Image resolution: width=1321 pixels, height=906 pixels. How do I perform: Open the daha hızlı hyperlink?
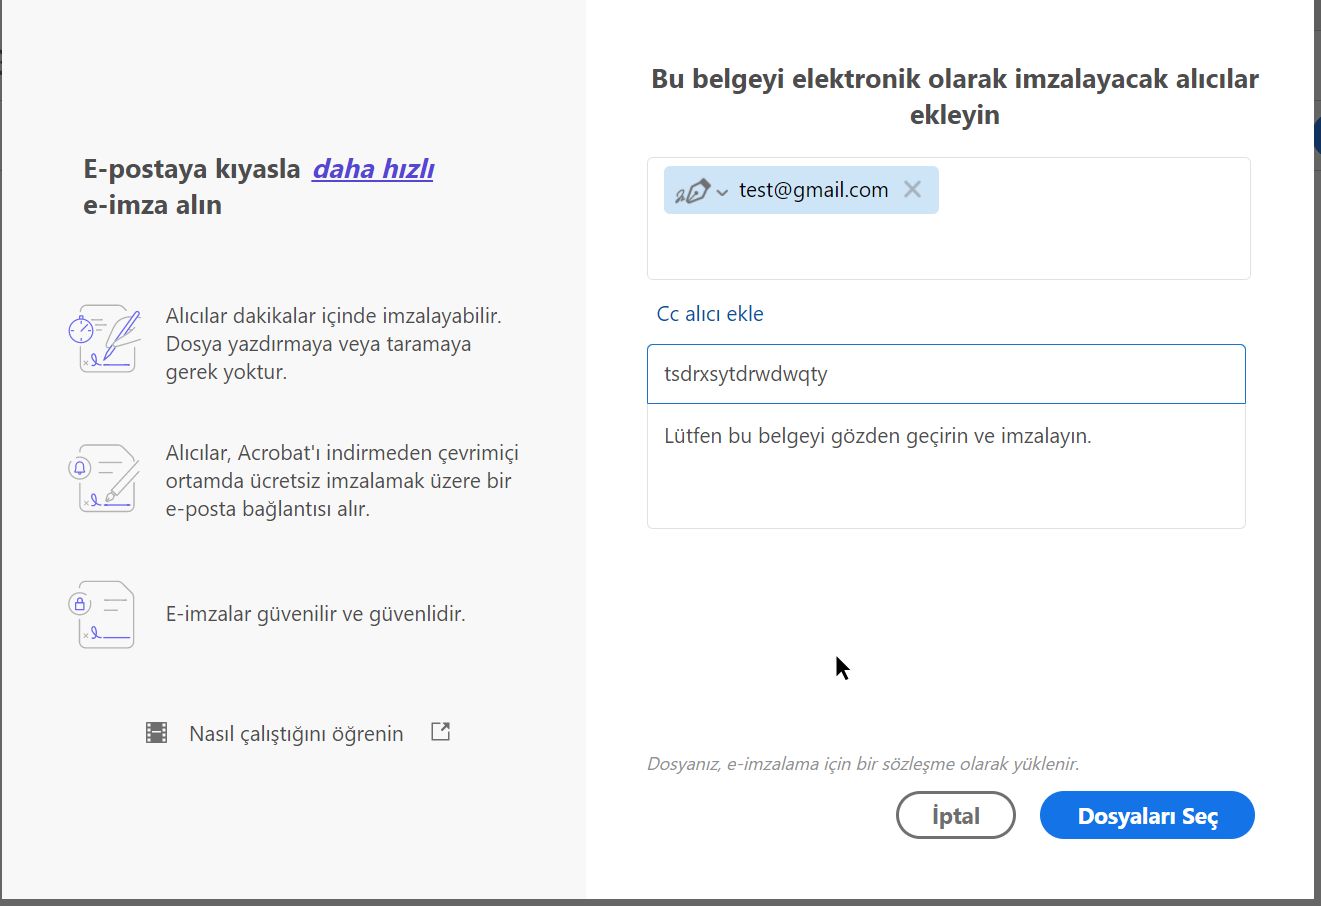tap(372, 168)
